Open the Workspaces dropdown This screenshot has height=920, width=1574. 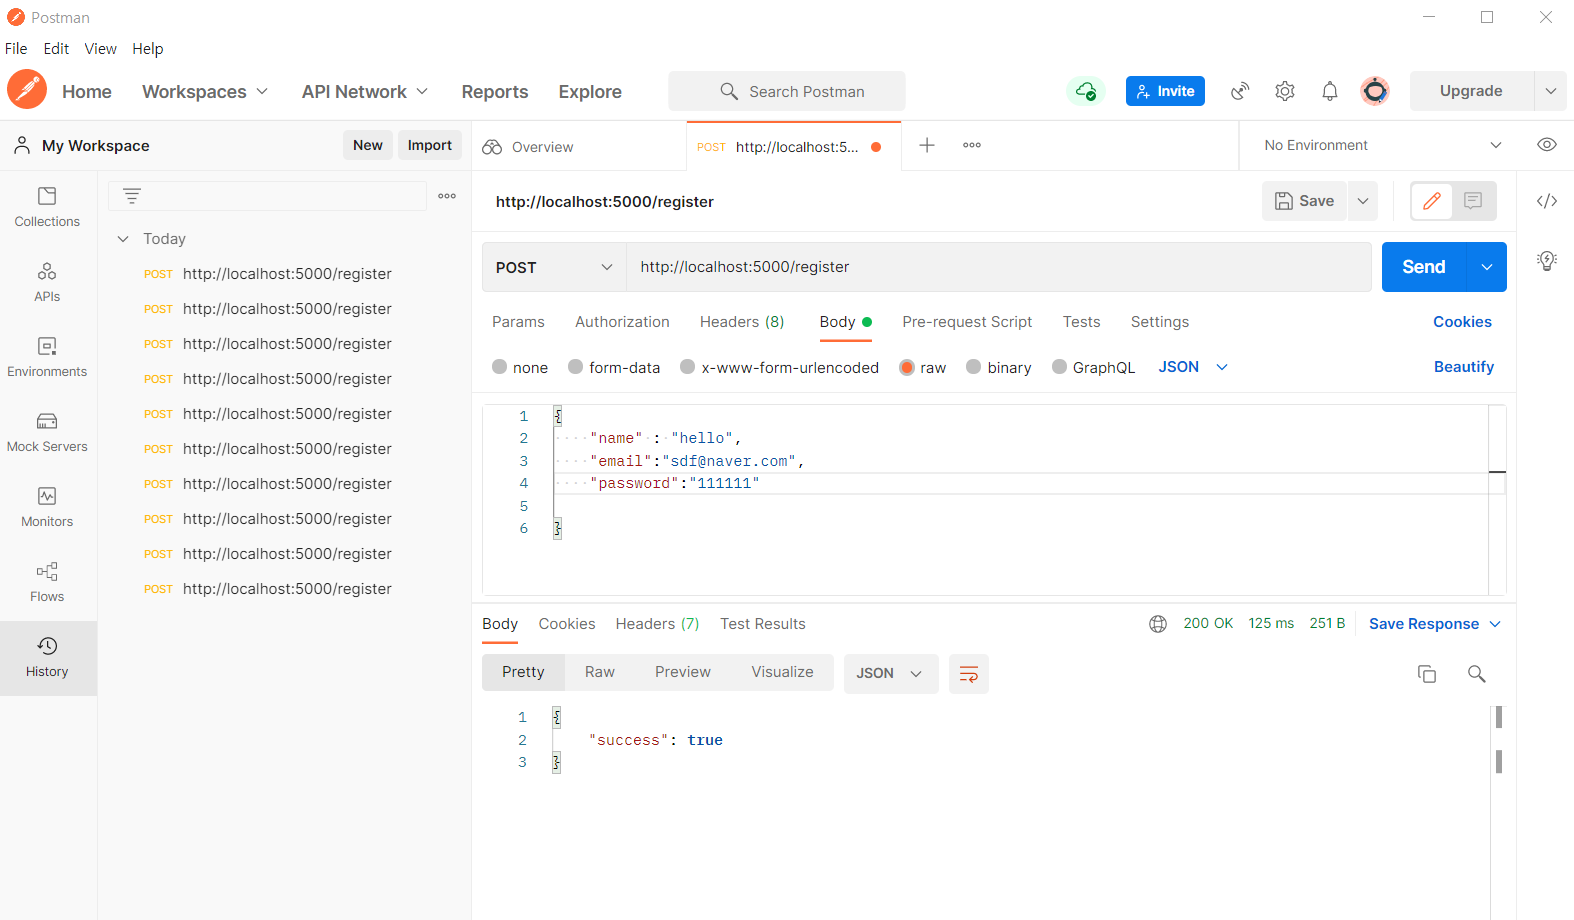[x=205, y=91]
